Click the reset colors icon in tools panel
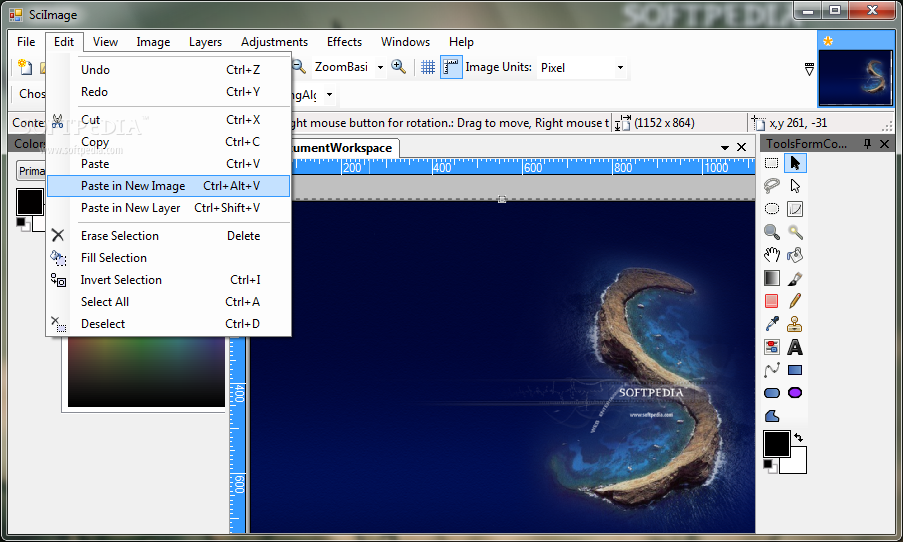Viewport: 903px width, 542px height. click(x=770, y=466)
